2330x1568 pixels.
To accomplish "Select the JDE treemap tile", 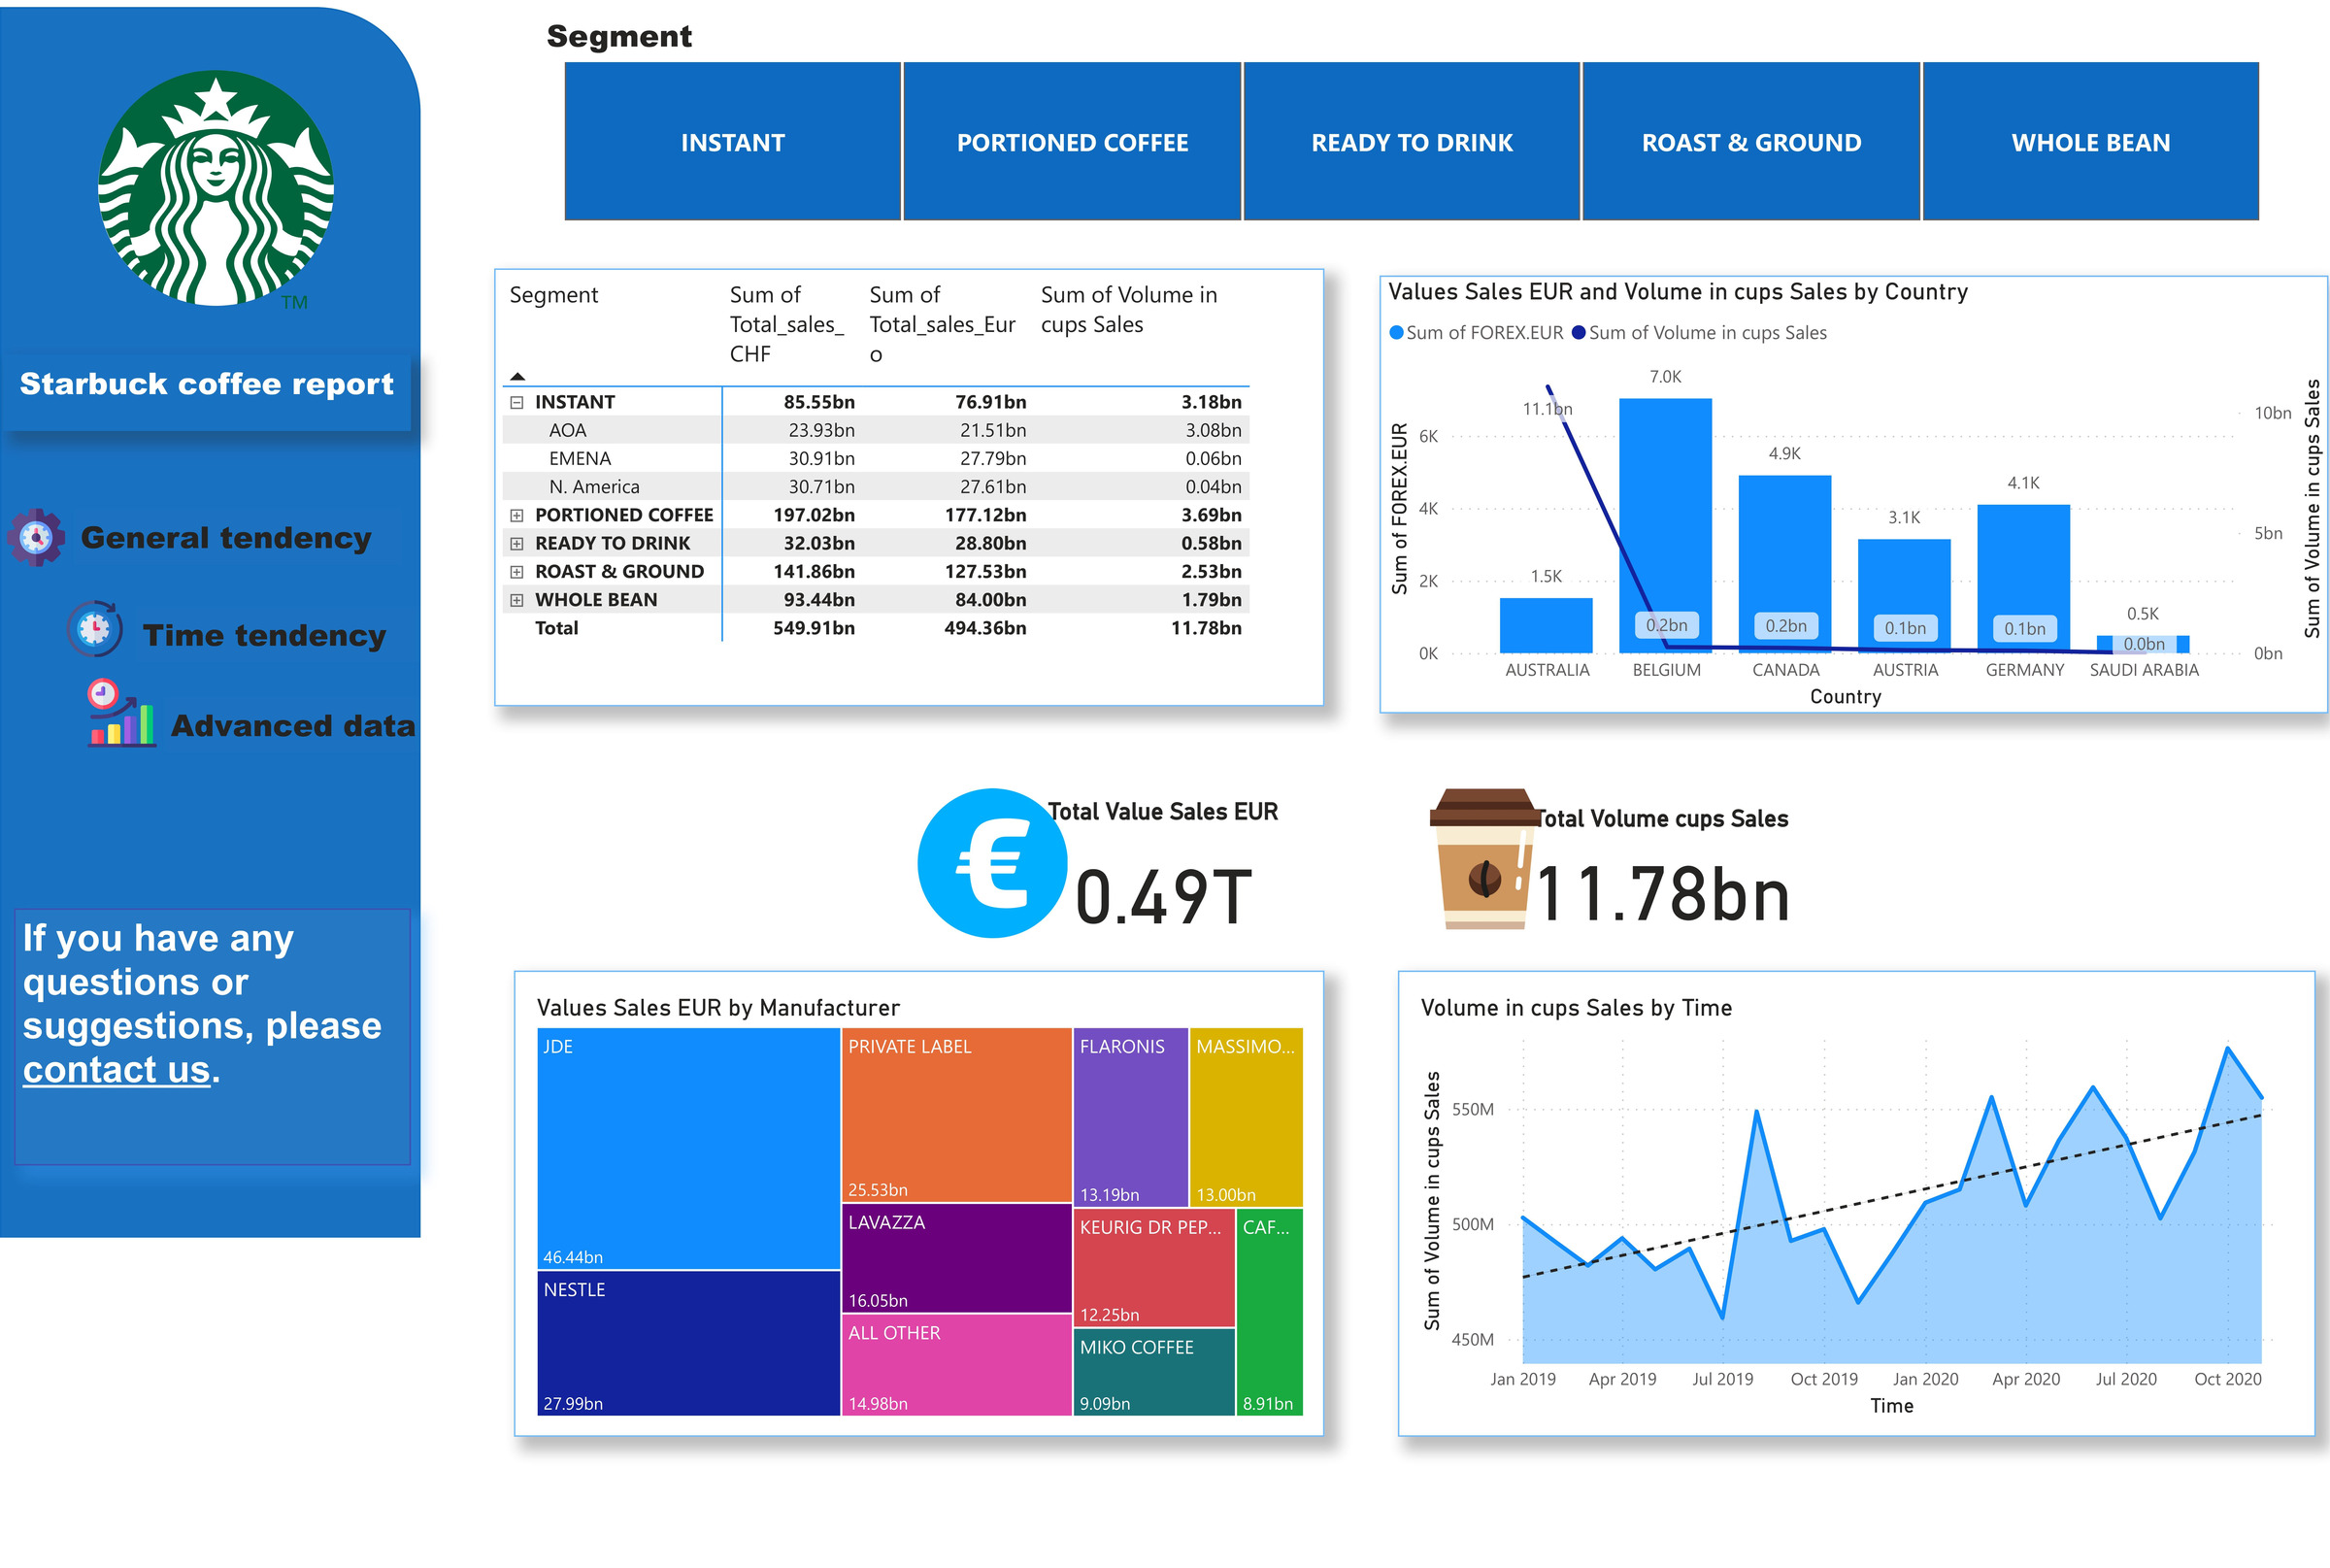I will click(x=688, y=1148).
